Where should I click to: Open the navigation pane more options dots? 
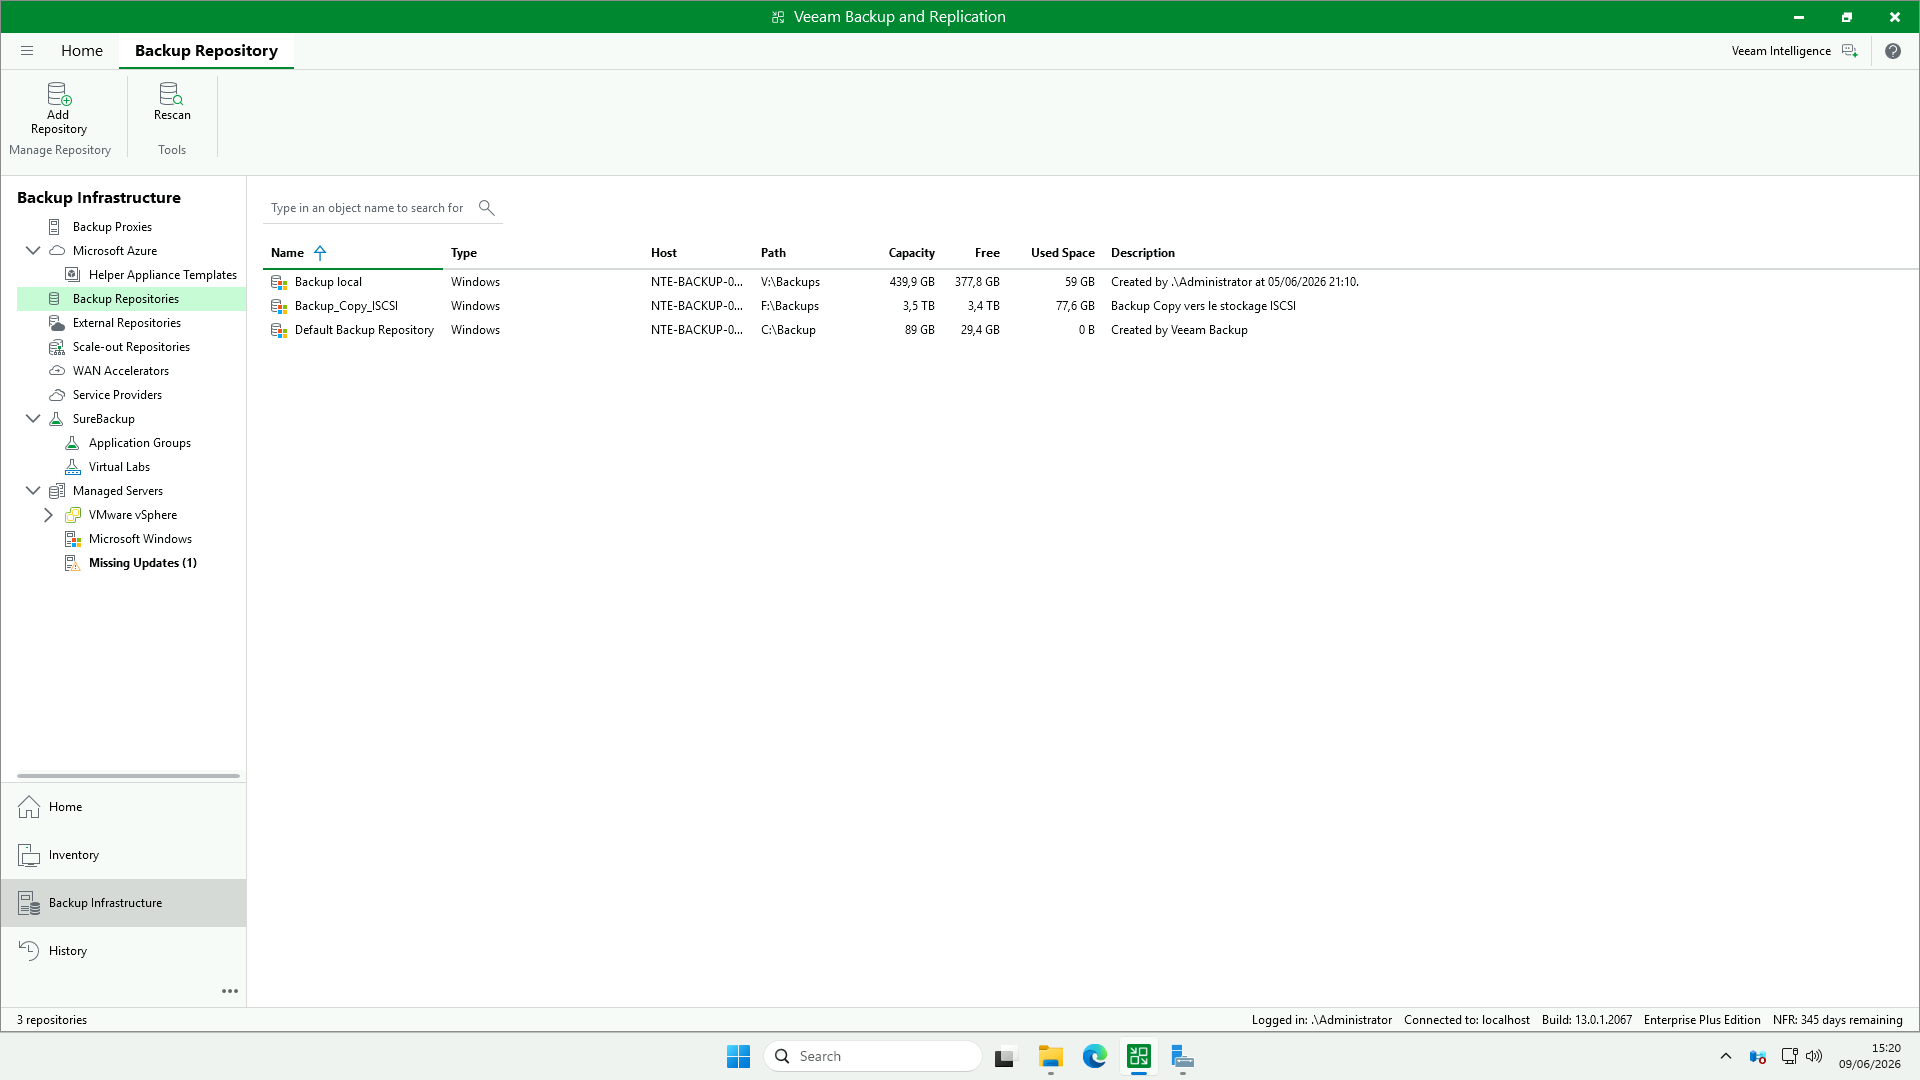coord(229,991)
